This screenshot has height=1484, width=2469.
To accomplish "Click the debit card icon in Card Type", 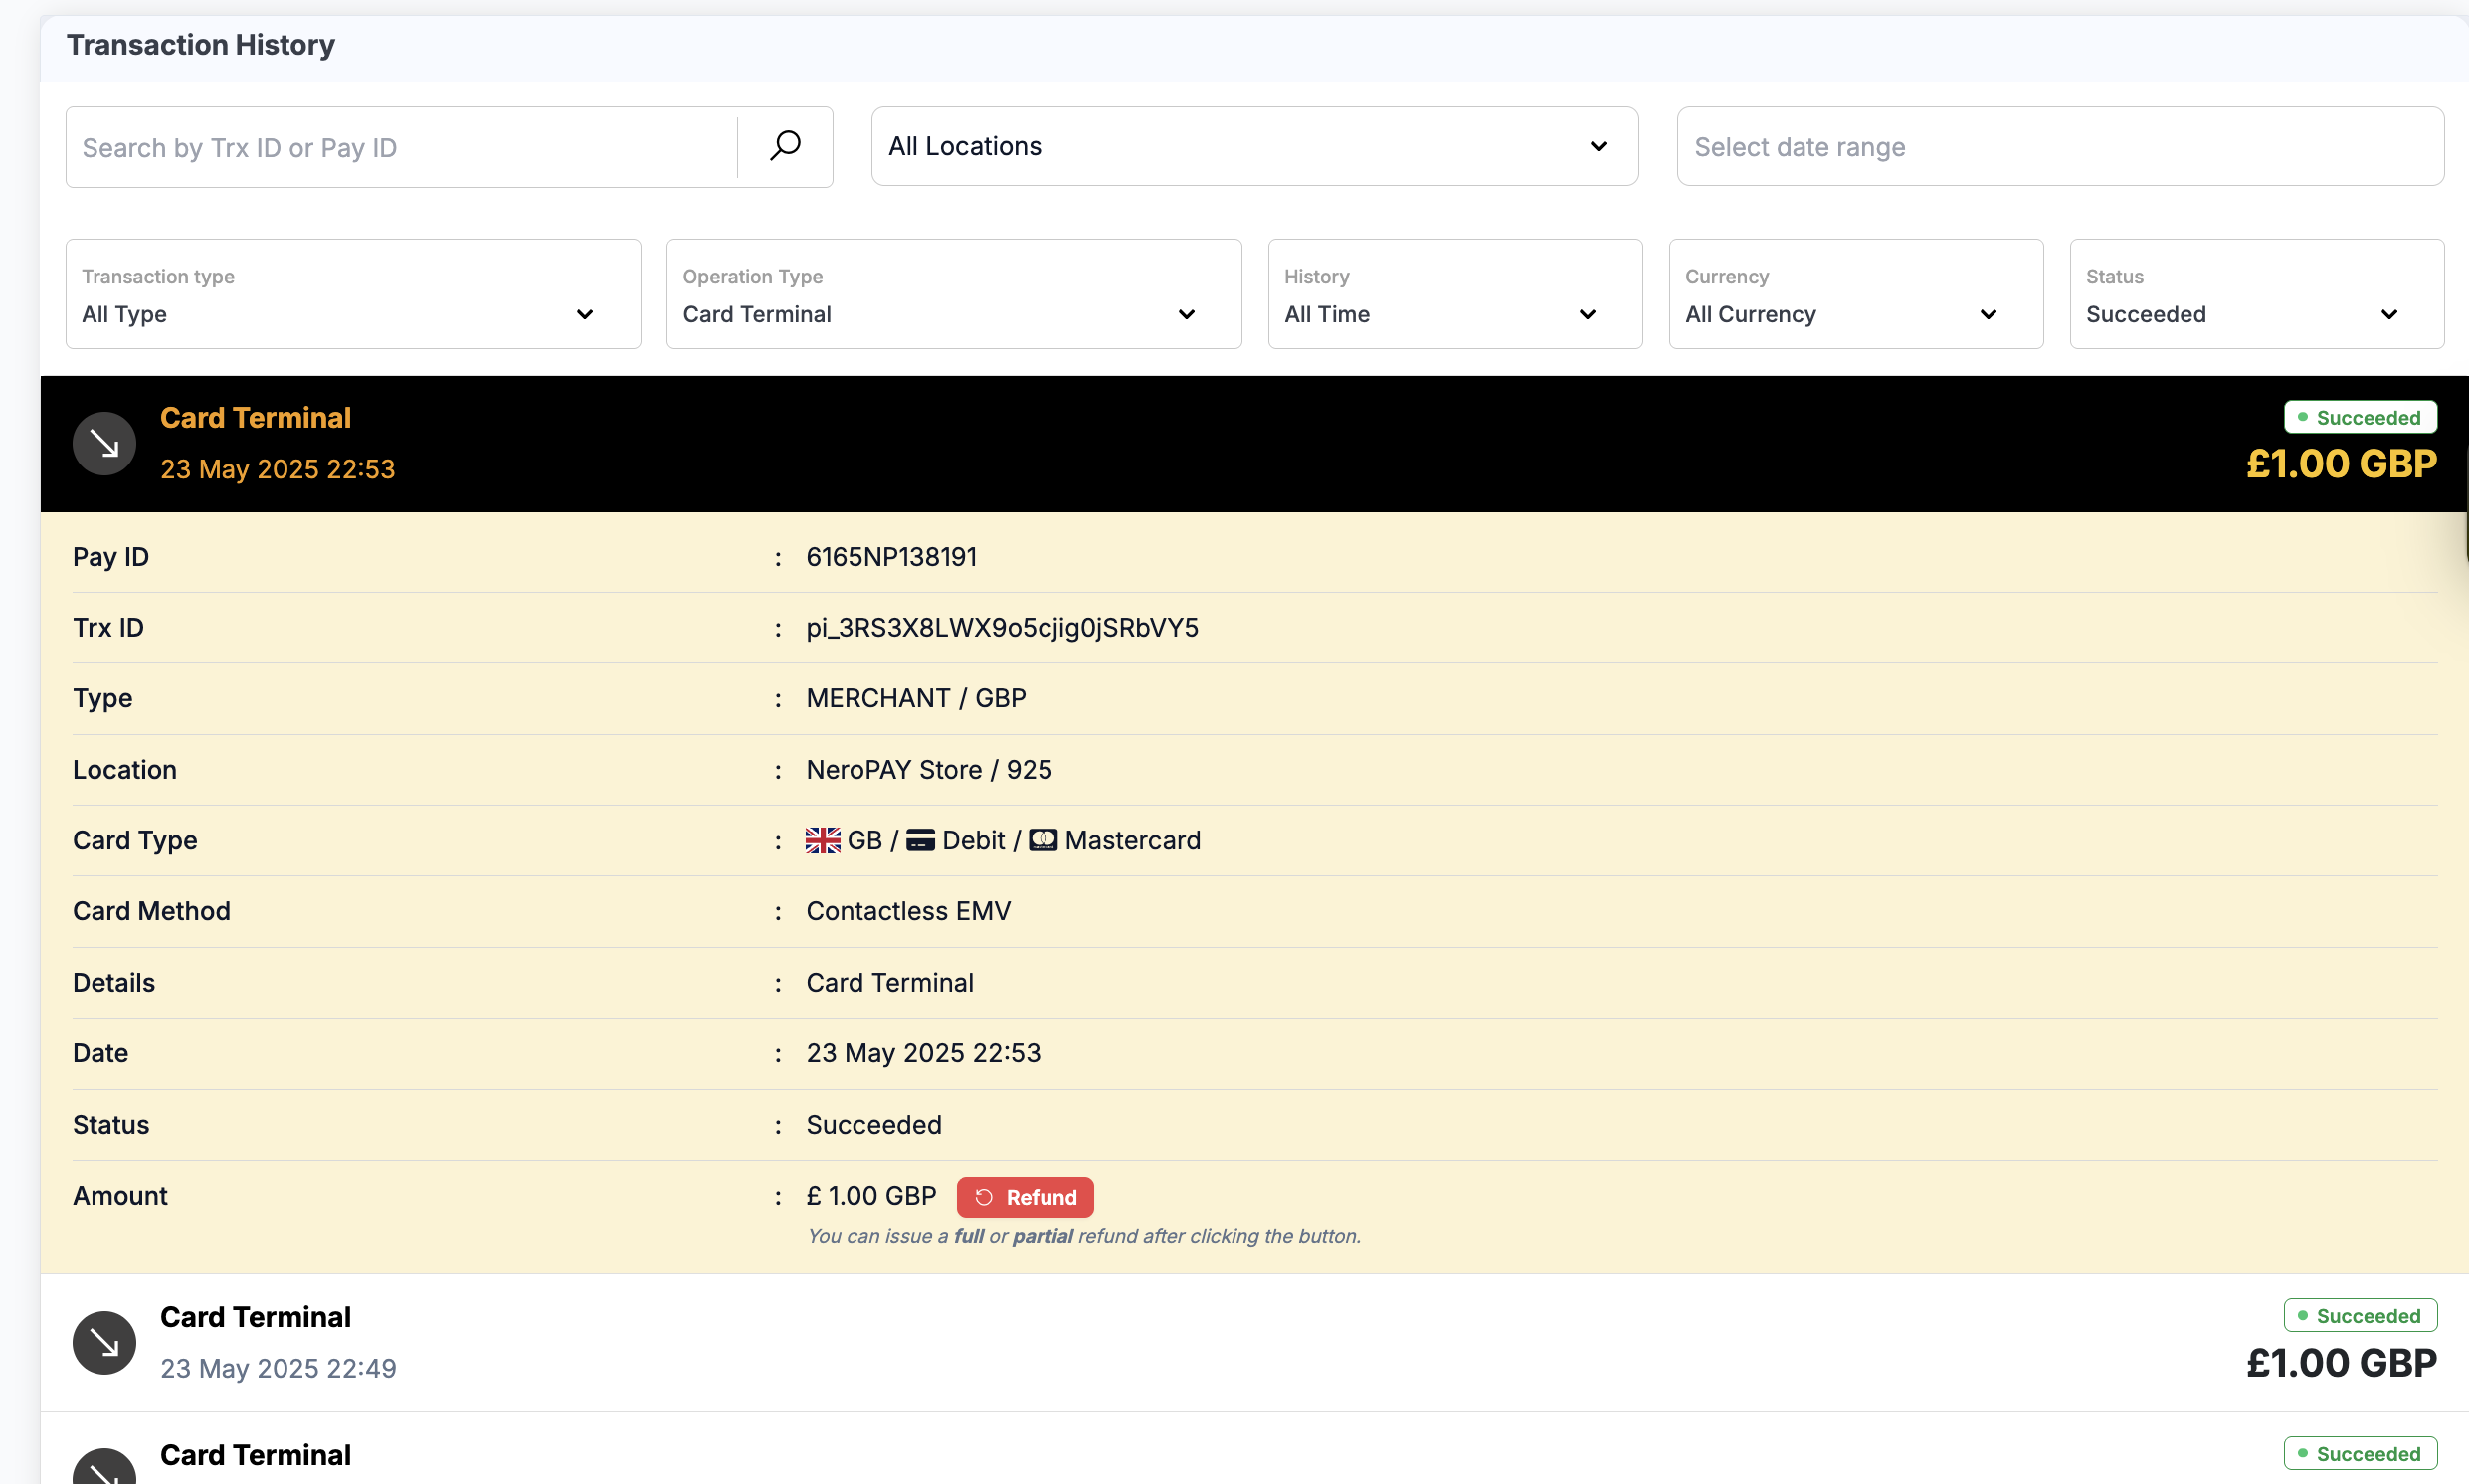I will tap(920, 840).
